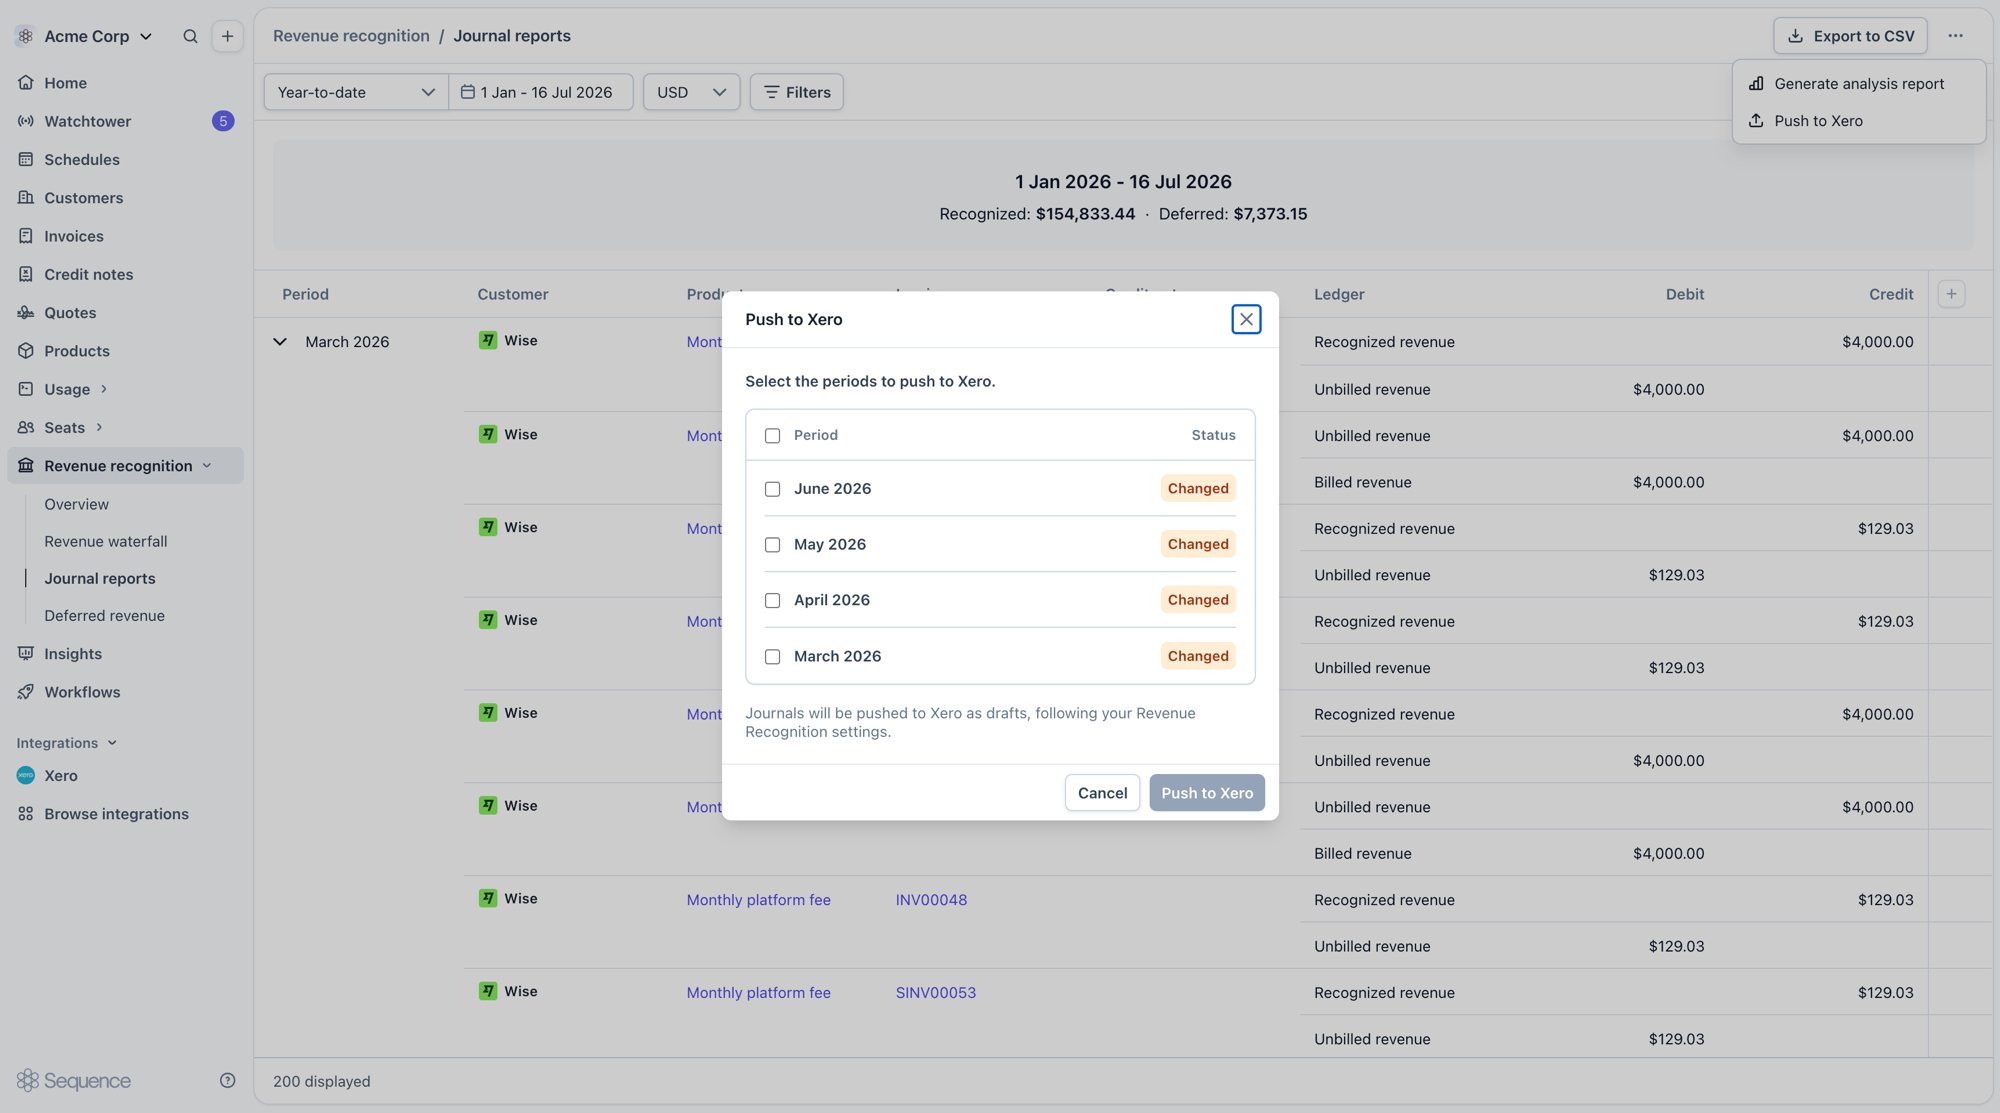Click the Ledger column header
2000x1113 pixels.
click(x=1339, y=294)
